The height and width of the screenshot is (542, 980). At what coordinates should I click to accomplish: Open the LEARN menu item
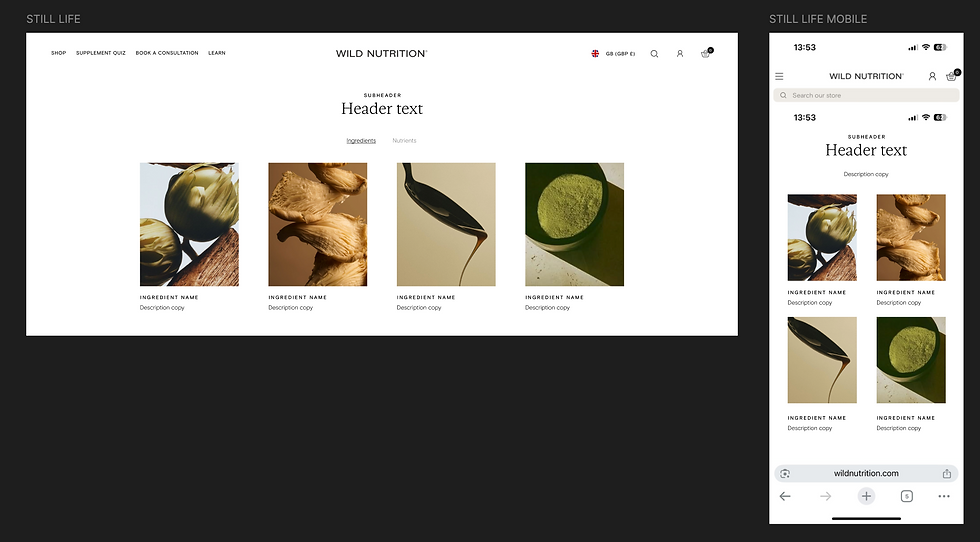[217, 53]
